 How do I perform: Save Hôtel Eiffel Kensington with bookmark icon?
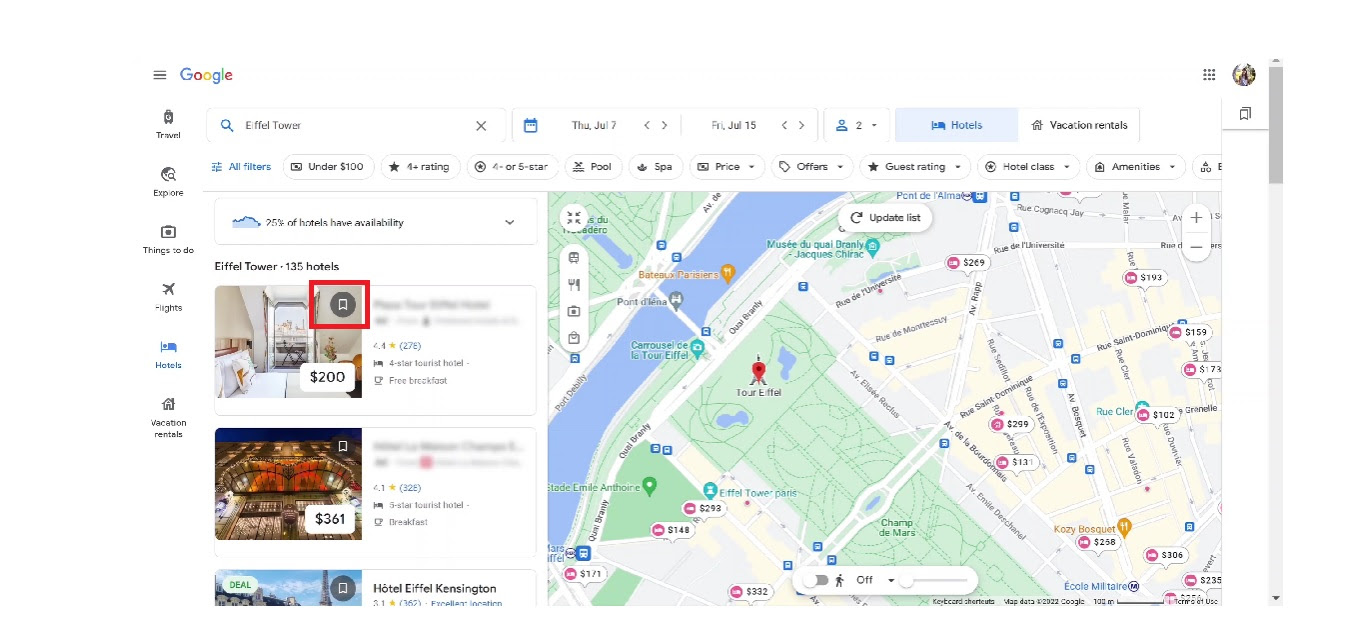click(342, 588)
